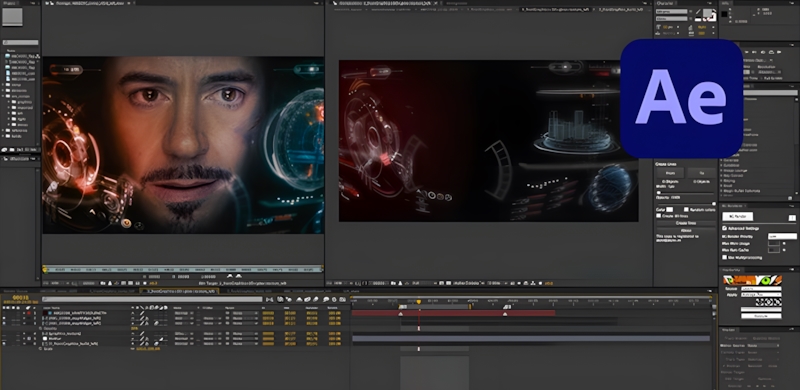The height and width of the screenshot is (390, 800).
Task: Open the Active Camera view dropdown
Action: pos(468,283)
